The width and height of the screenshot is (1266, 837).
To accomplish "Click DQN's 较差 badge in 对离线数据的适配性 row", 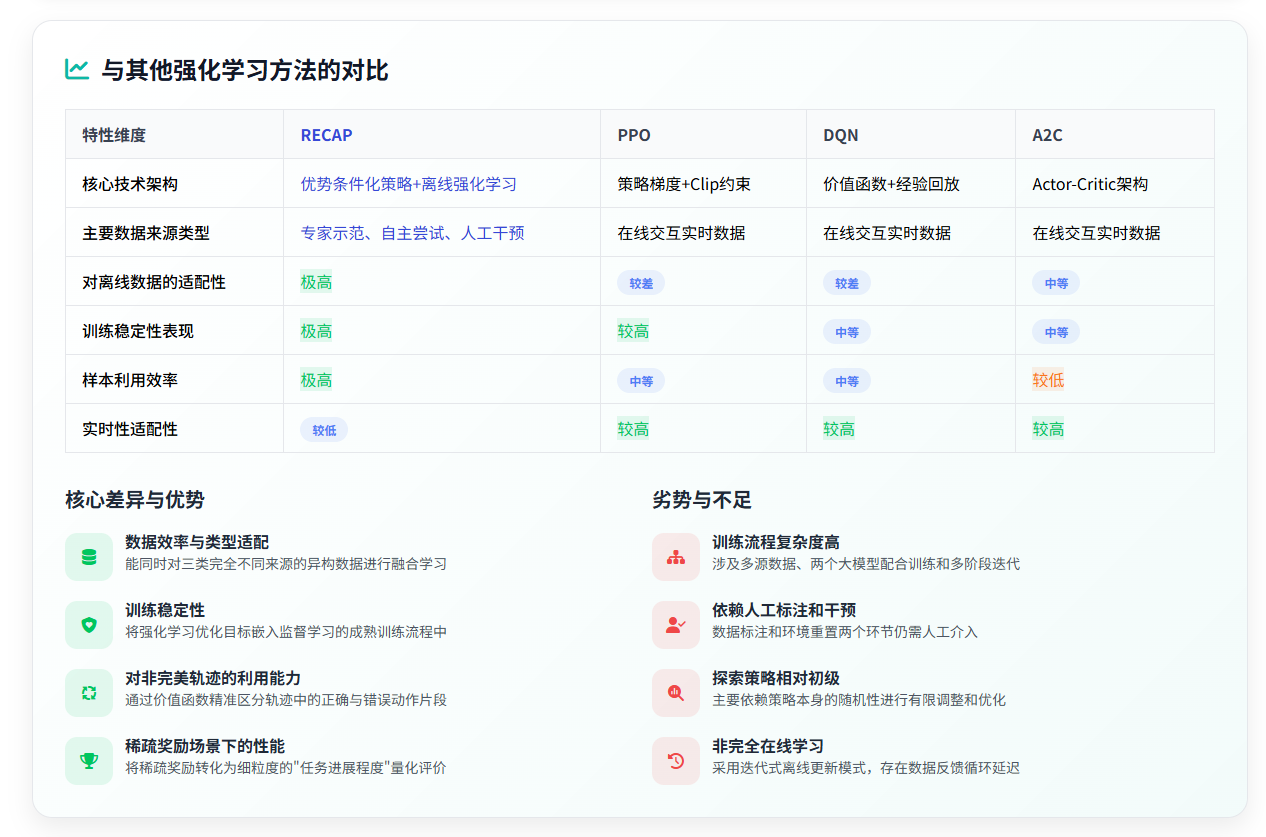I will click(847, 283).
